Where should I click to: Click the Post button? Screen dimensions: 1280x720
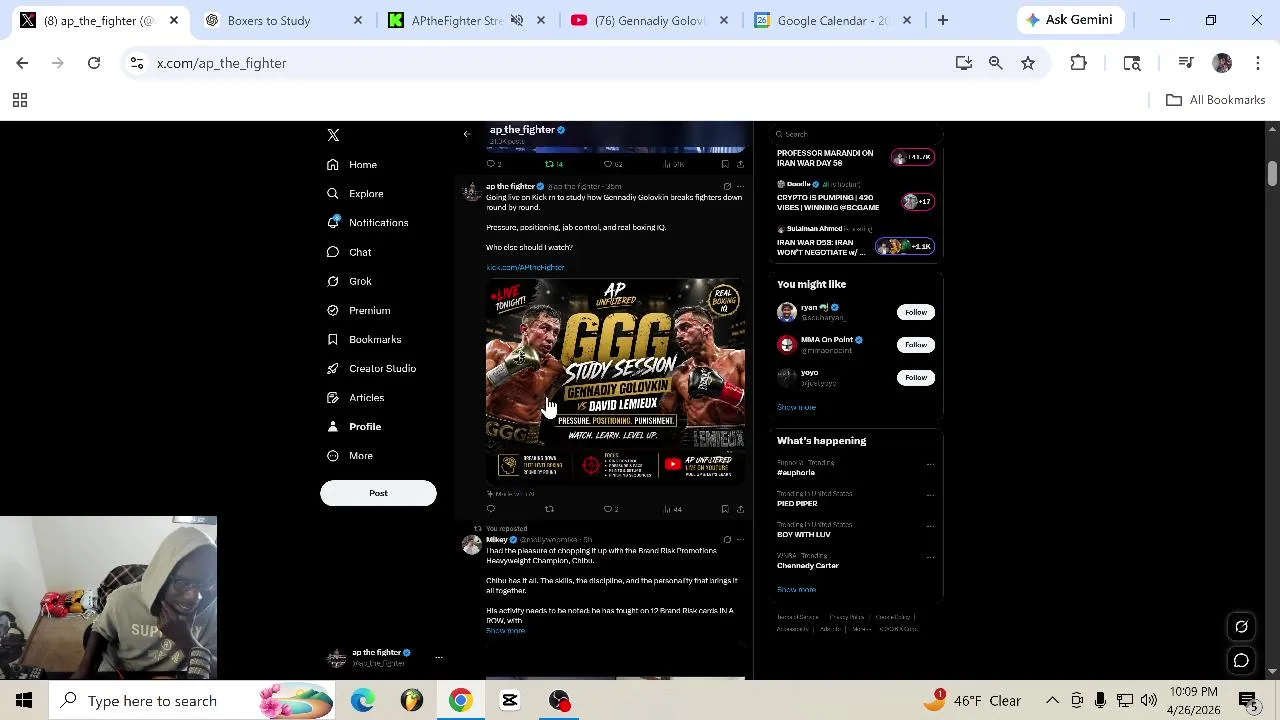tap(378, 493)
